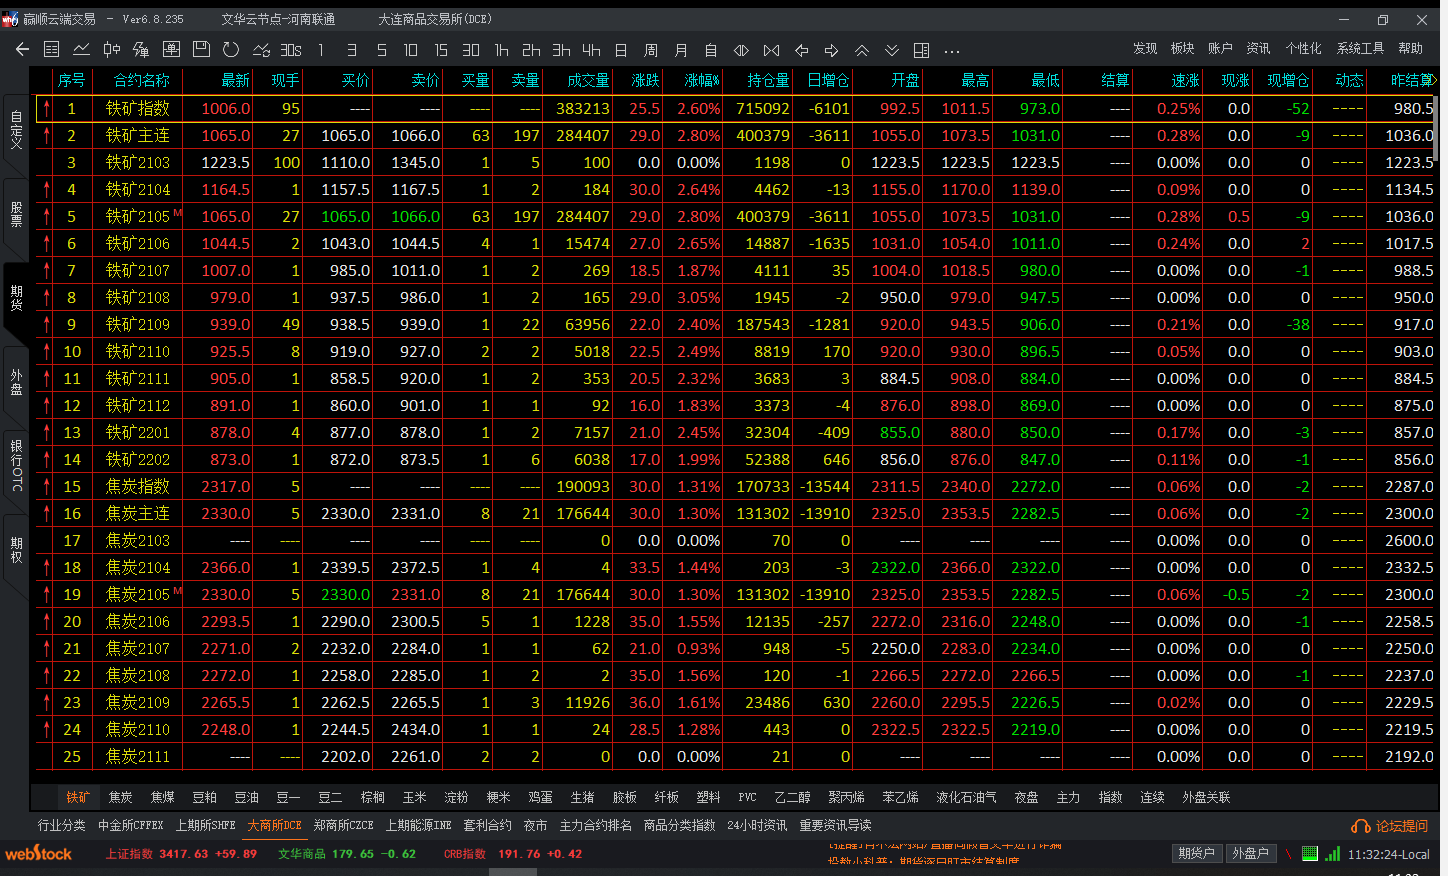This screenshot has width=1448, height=876.
Task: Select the 1-minute period button
Action: pyautogui.click(x=321, y=49)
